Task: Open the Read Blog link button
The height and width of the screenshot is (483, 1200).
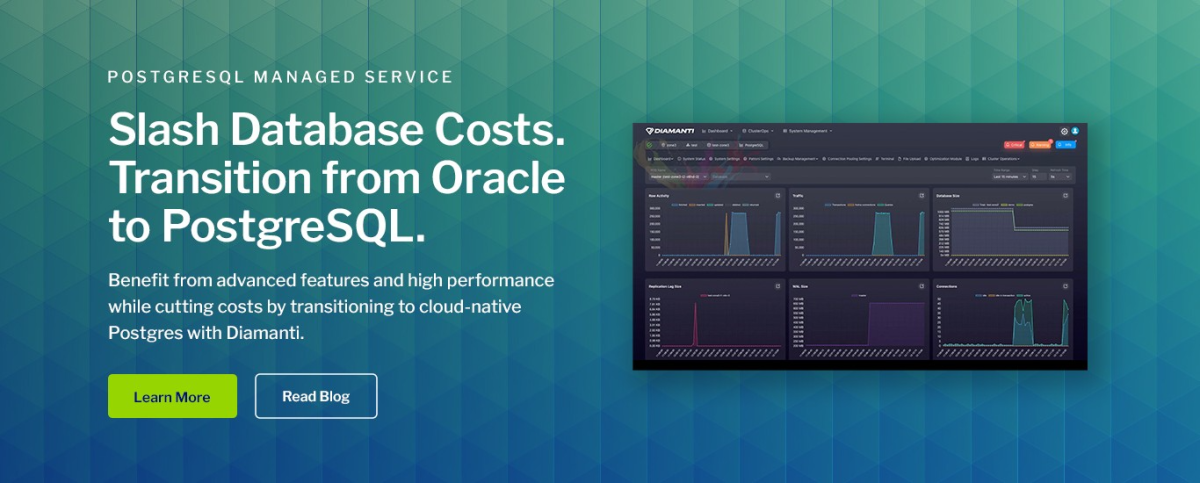Action: point(316,396)
